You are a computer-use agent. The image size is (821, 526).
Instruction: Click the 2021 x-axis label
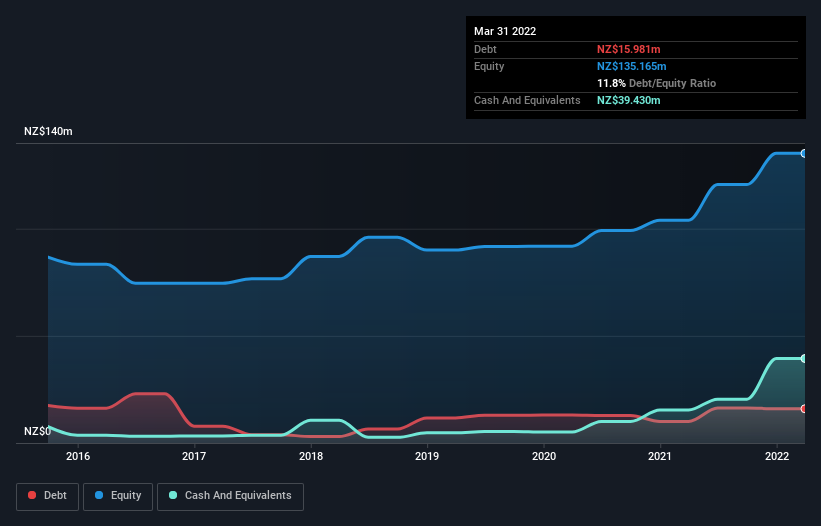(660, 456)
